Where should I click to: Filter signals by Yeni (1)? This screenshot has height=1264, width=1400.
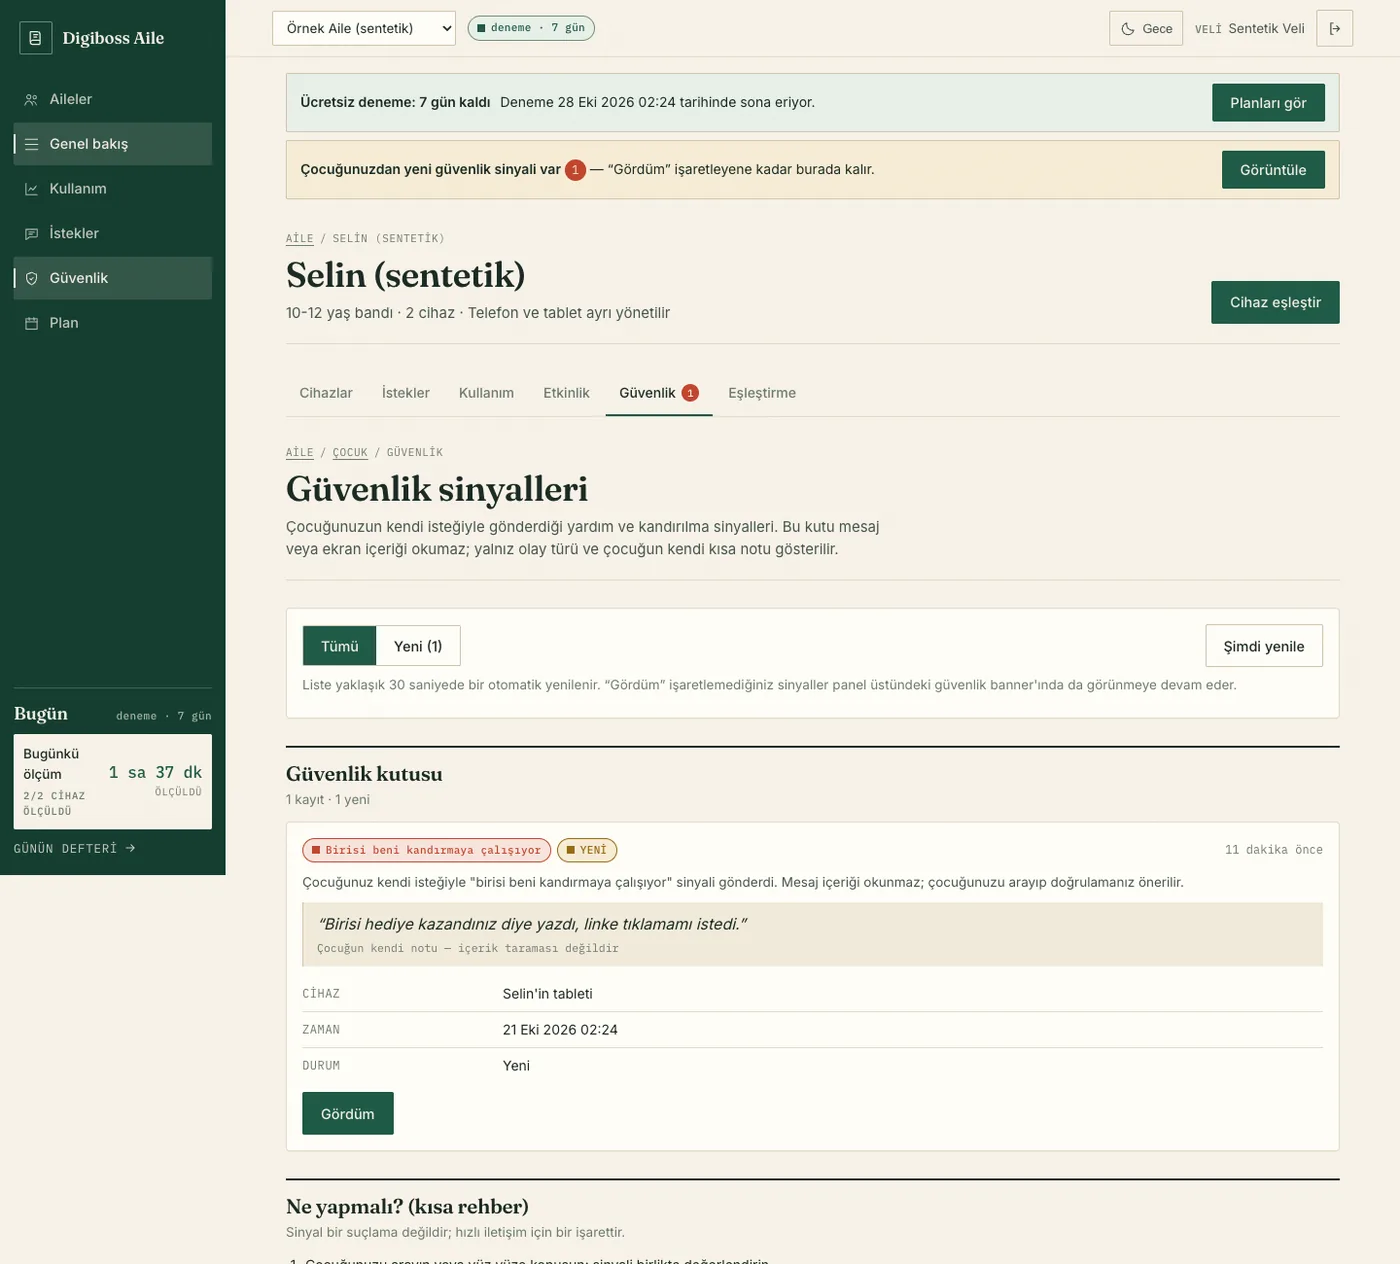pyautogui.click(x=418, y=646)
